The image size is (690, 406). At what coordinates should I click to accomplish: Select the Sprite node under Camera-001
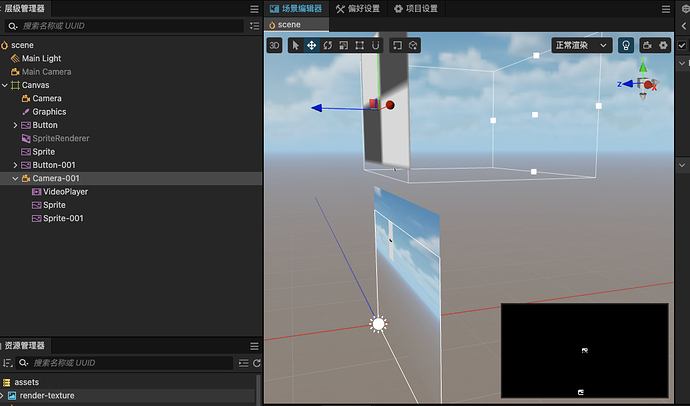tap(54, 205)
